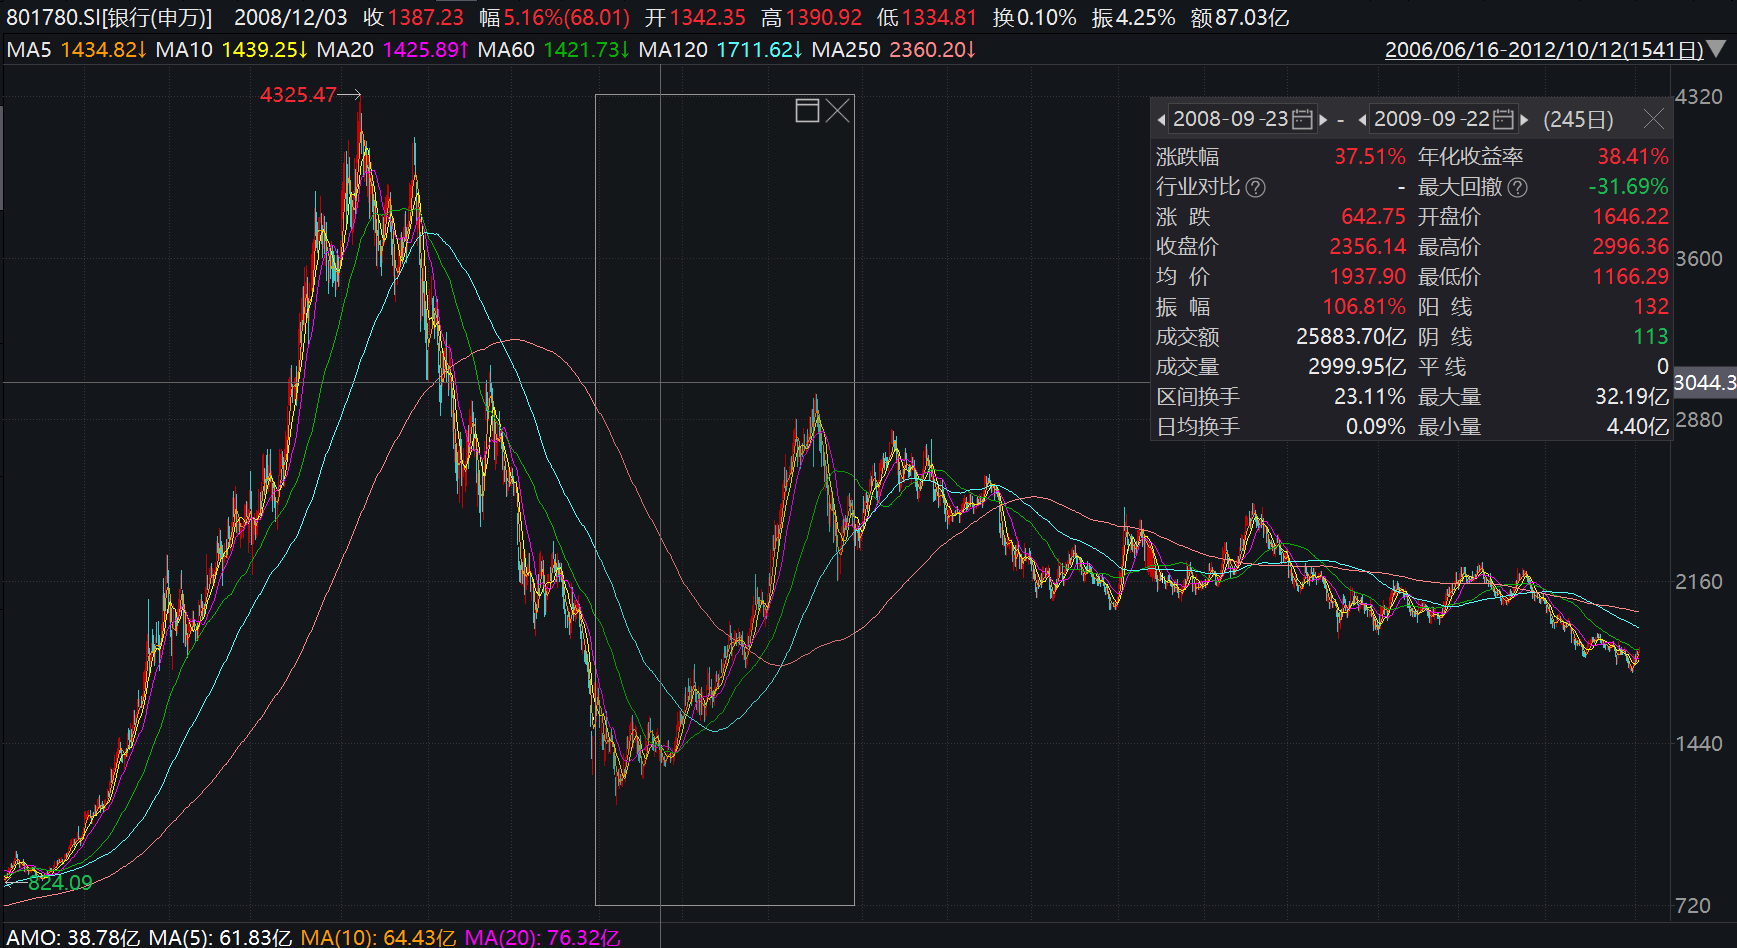This screenshot has height=948, width=1737.
Task: Step start date 2008-09-23 forward one day
Action: point(1323,119)
